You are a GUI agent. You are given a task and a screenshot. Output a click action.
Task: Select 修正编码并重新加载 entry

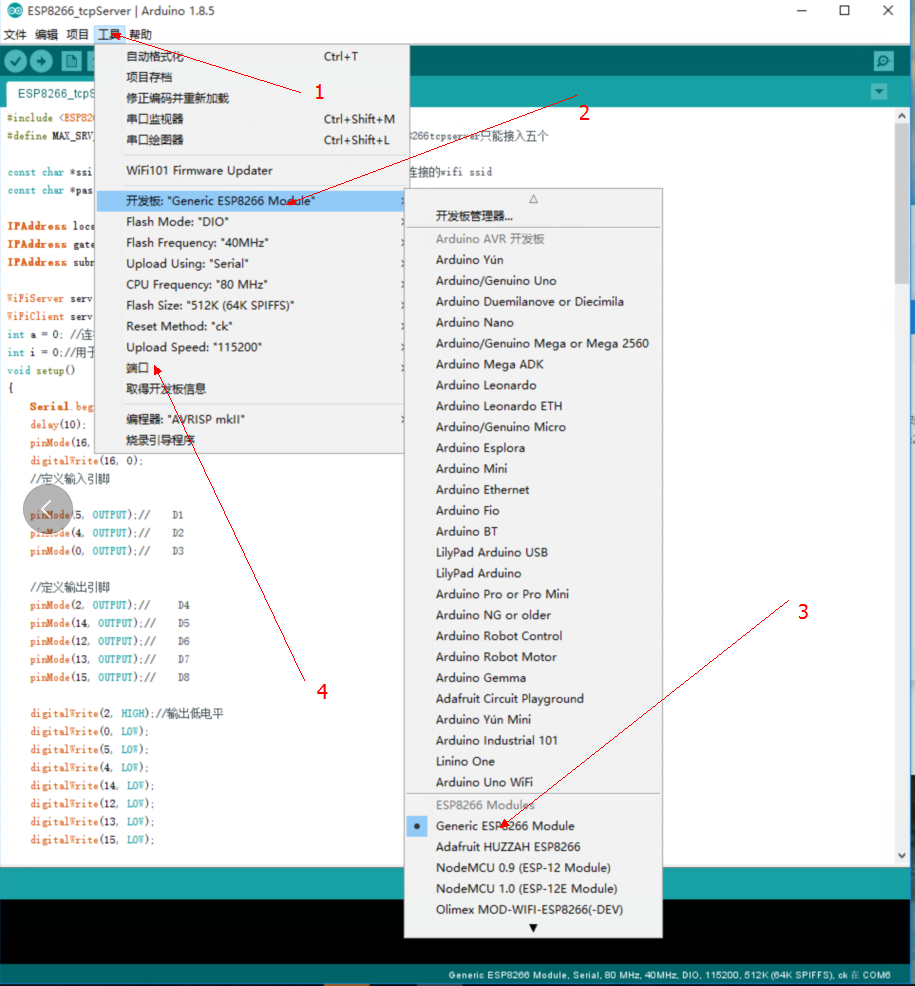(x=252, y=98)
